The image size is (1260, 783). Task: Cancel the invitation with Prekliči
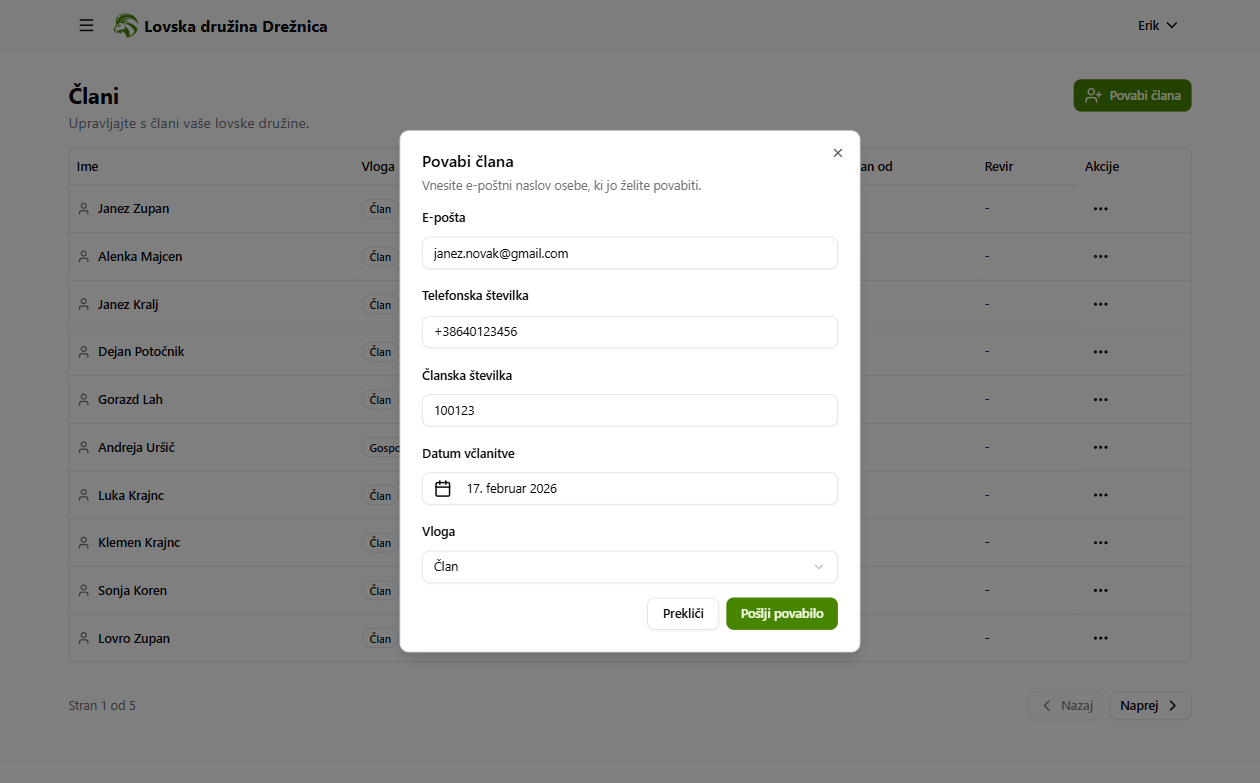[682, 614]
